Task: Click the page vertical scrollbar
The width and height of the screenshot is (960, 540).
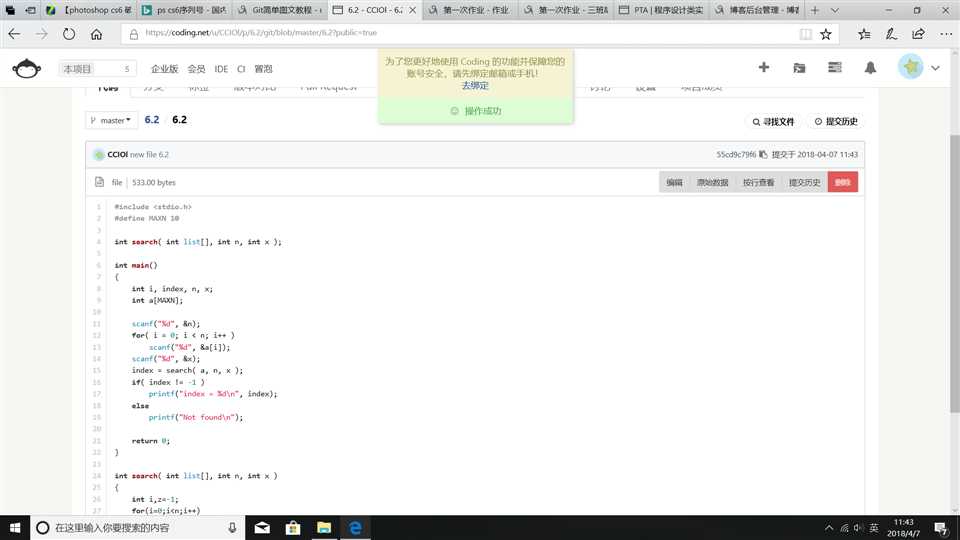Action: point(954,272)
